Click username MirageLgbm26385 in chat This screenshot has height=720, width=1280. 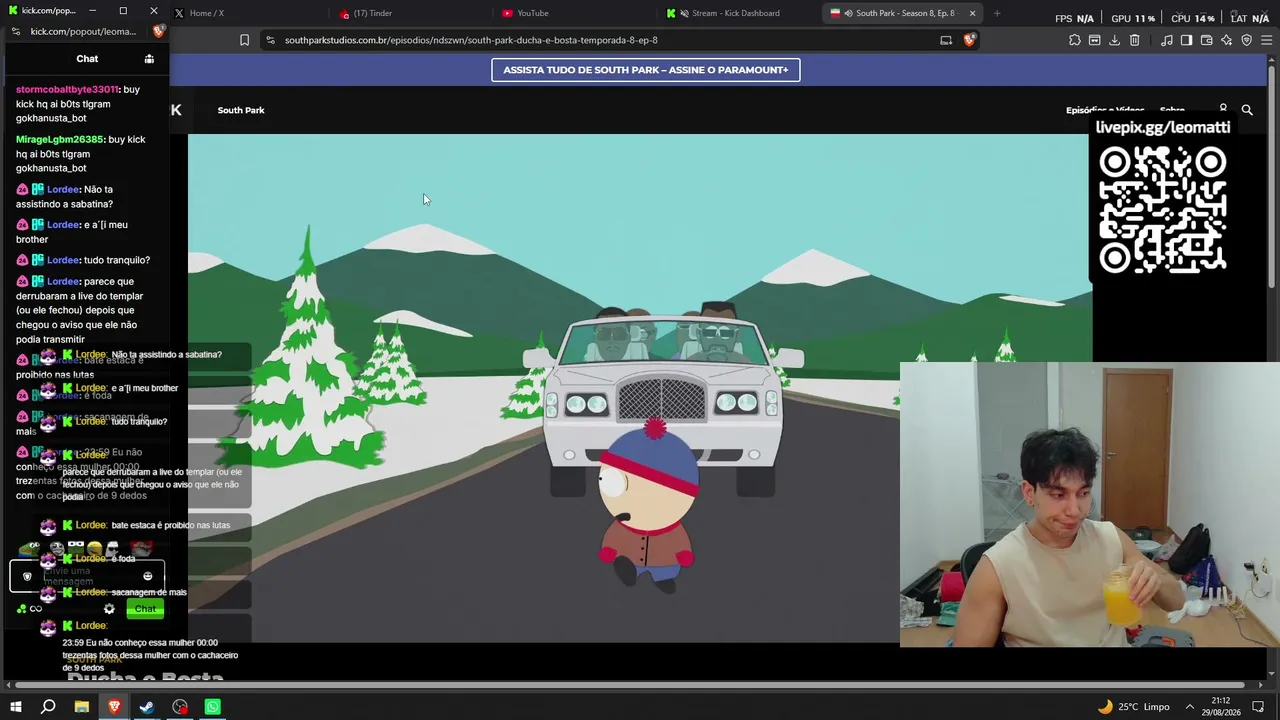click(x=60, y=140)
